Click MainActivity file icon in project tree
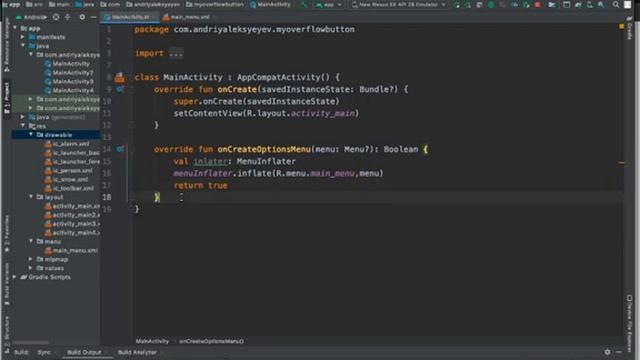The width and height of the screenshot is (640, 360). tap(48, 64)
